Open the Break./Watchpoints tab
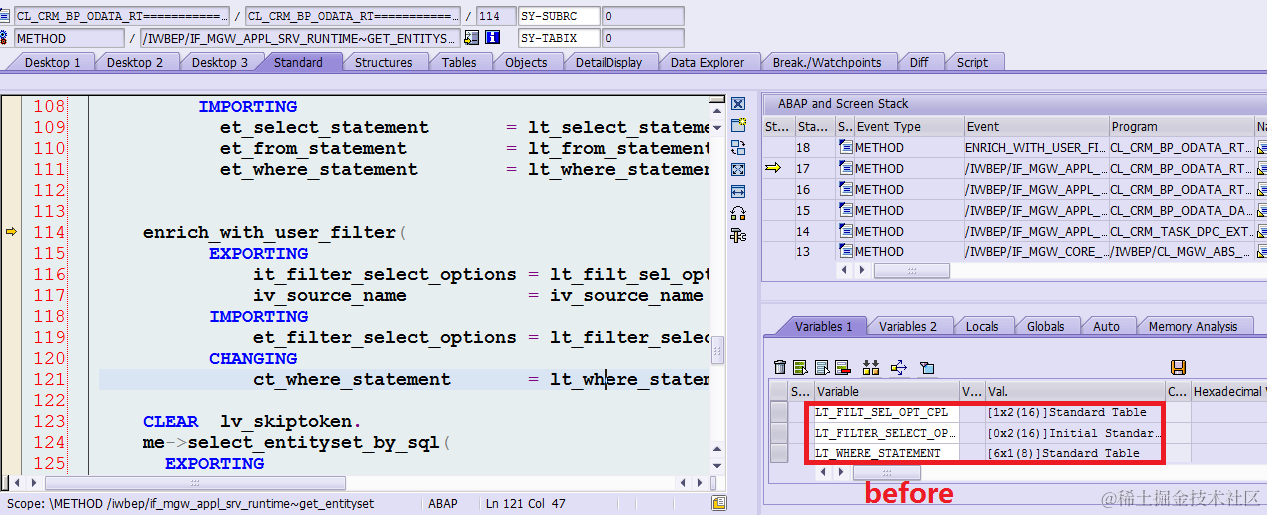Image resolution: width=1267 pixels, height=515 pixels. [x=827, y=62]
